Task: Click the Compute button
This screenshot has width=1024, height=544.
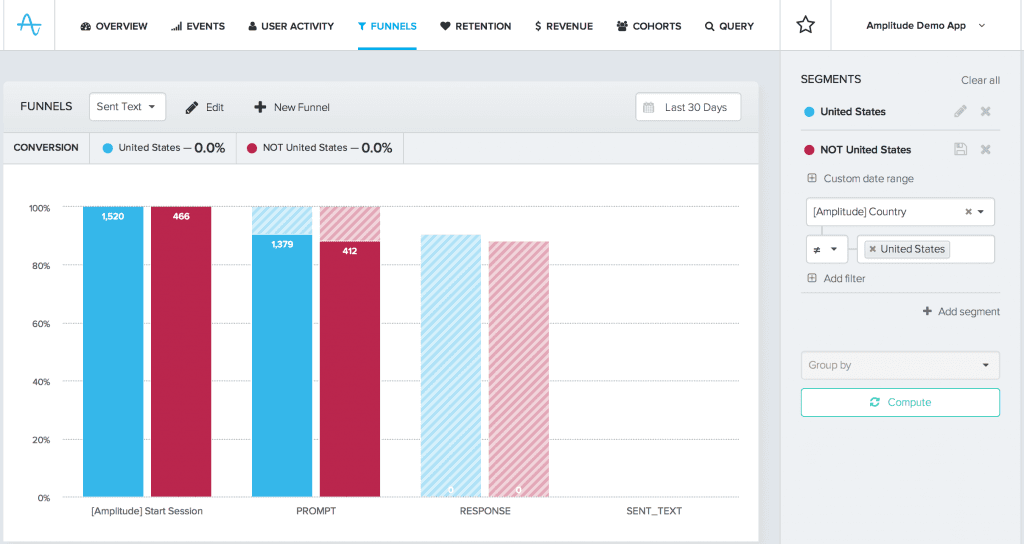Action: pyautogui.click(x=900, y=402)
